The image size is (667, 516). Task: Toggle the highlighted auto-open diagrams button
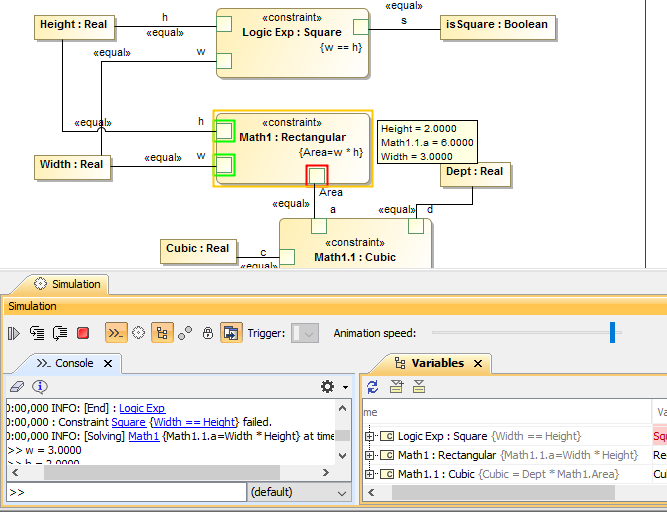(x=231, y=333)
